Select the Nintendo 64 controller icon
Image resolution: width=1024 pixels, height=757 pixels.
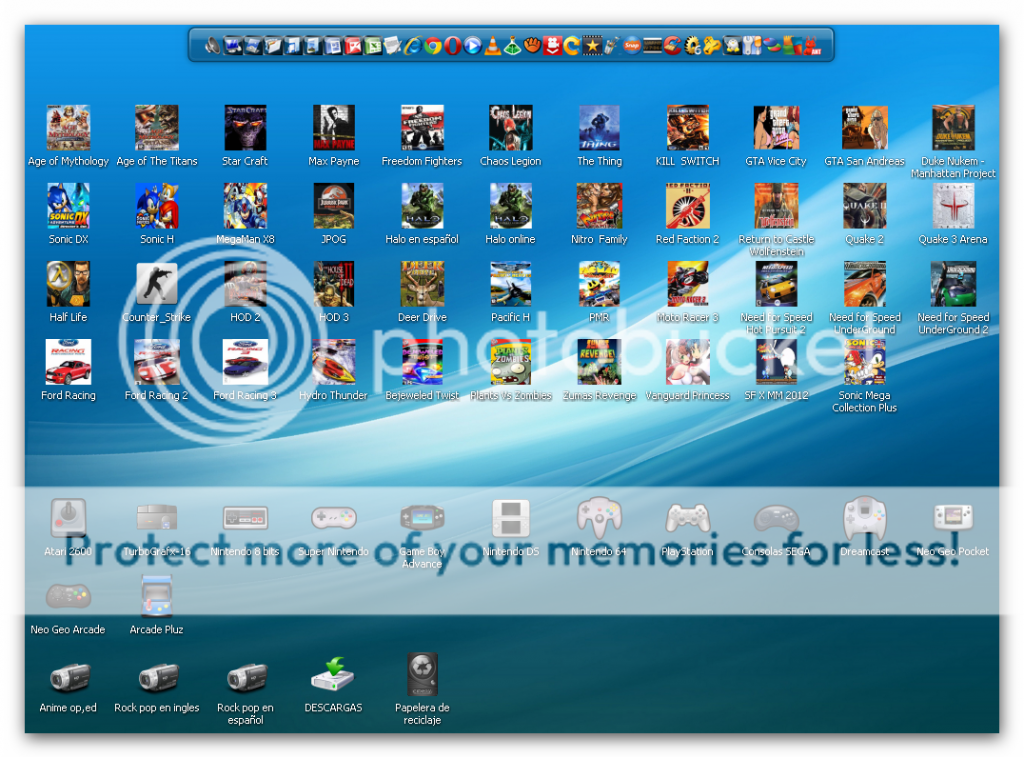pyautogui.click(x=600, y=519)
